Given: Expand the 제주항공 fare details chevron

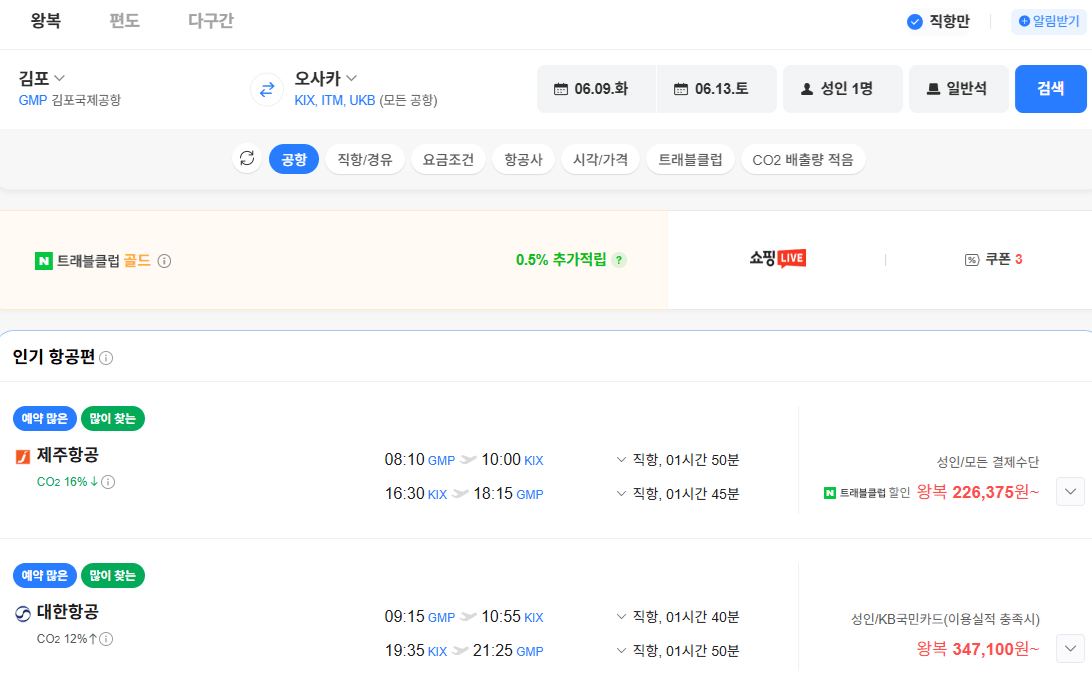Looking at the screenshot, I should pyautogui.click(x=1069, y=491).
